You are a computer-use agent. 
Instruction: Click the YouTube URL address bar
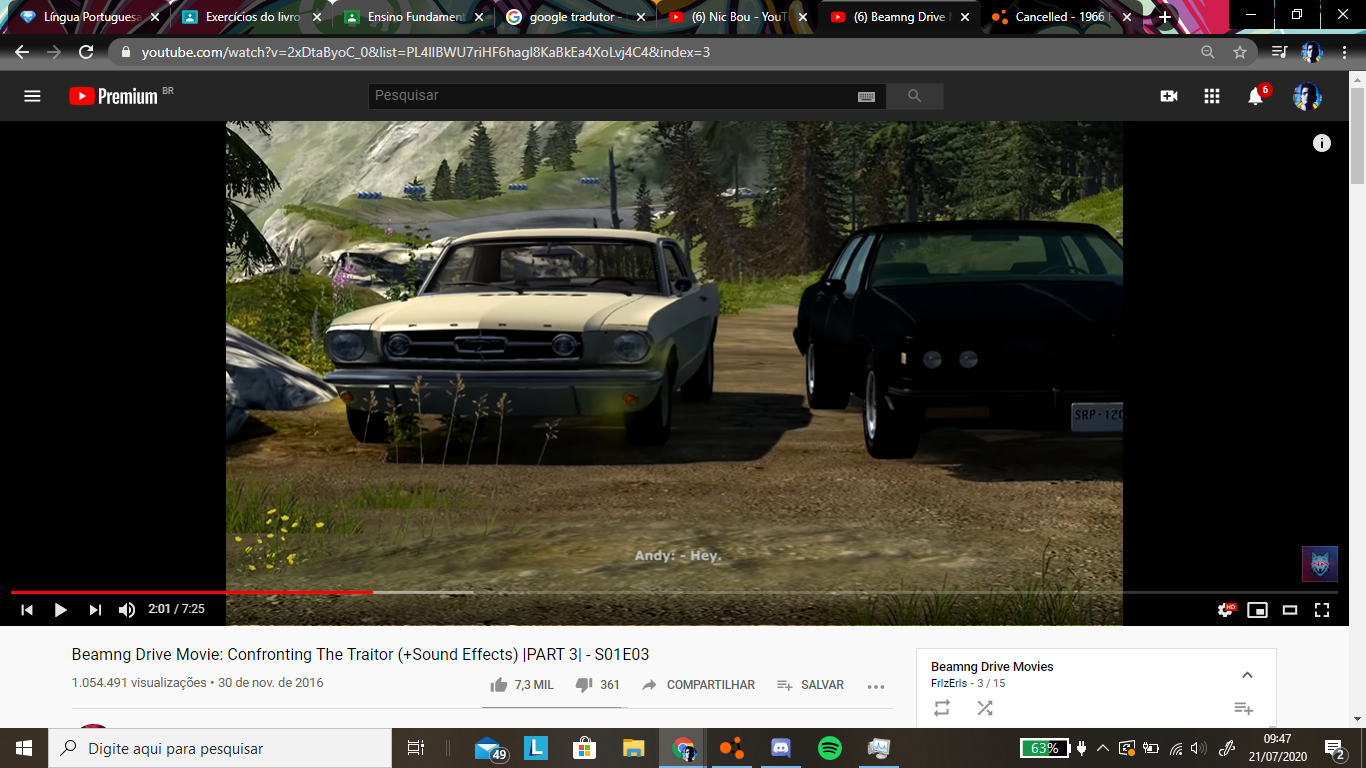(425, 52)
